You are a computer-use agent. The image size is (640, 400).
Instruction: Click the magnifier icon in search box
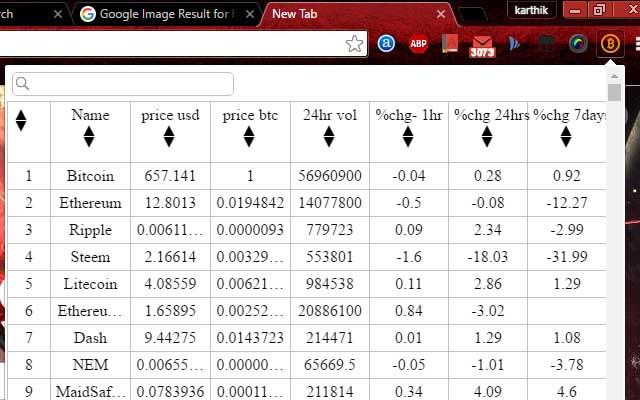click(x=22, y=84)
